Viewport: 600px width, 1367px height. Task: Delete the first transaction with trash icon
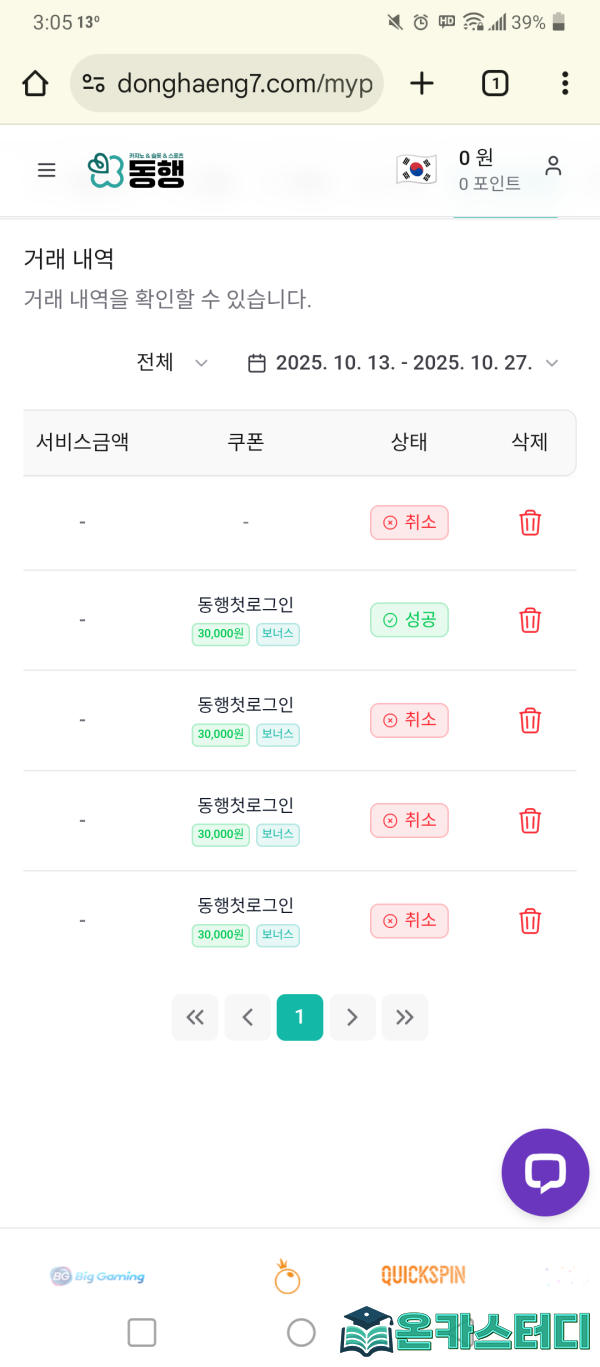pos(530,522)
